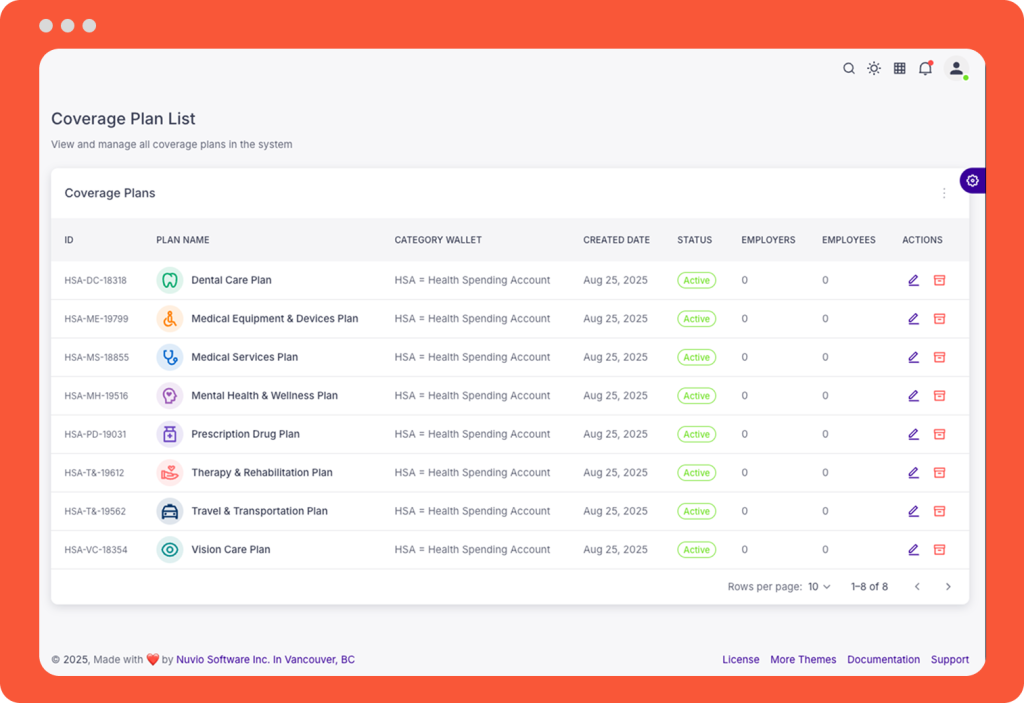Go to the previous table page
Viewport: 1024px width, 703px height.
tap(917, 587)
